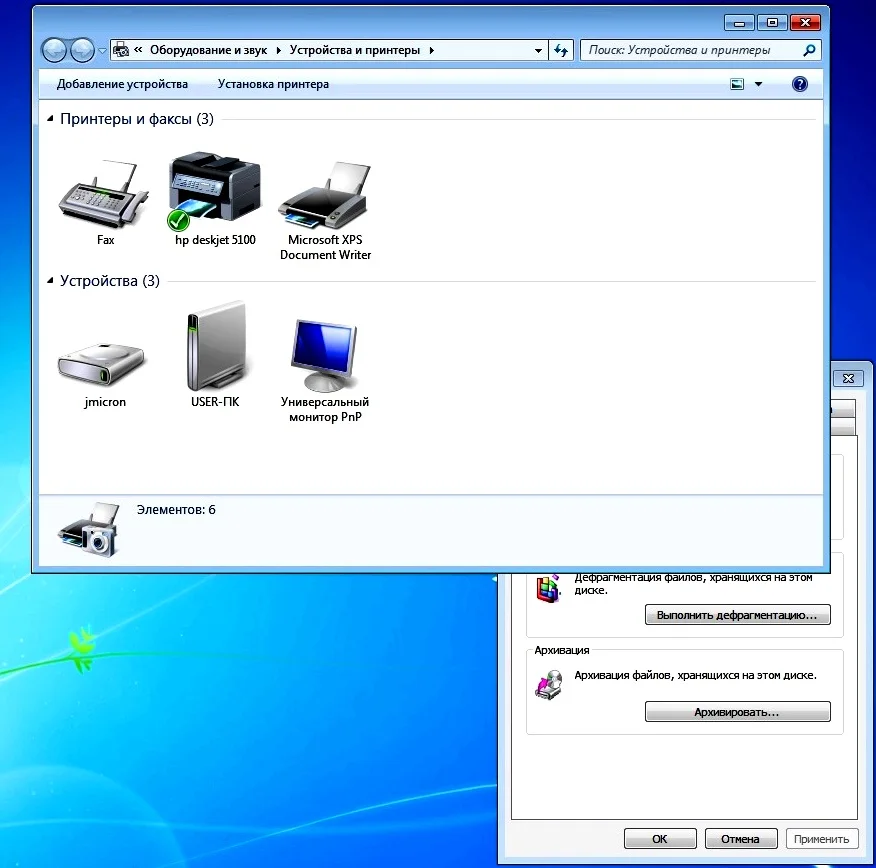Click Отмена in the properties dialog
876x868 pixels.
click(741, 838)
